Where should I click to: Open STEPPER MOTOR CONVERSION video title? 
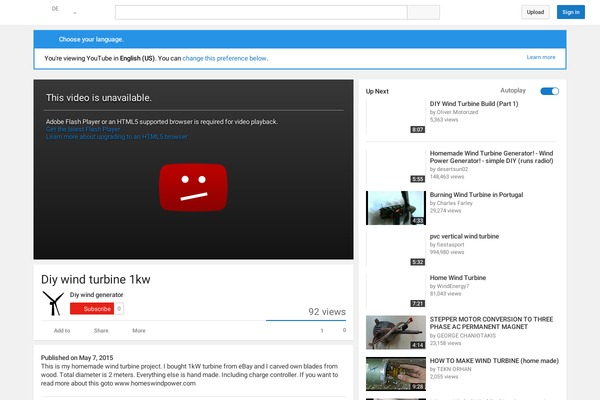tap(491, 323)
